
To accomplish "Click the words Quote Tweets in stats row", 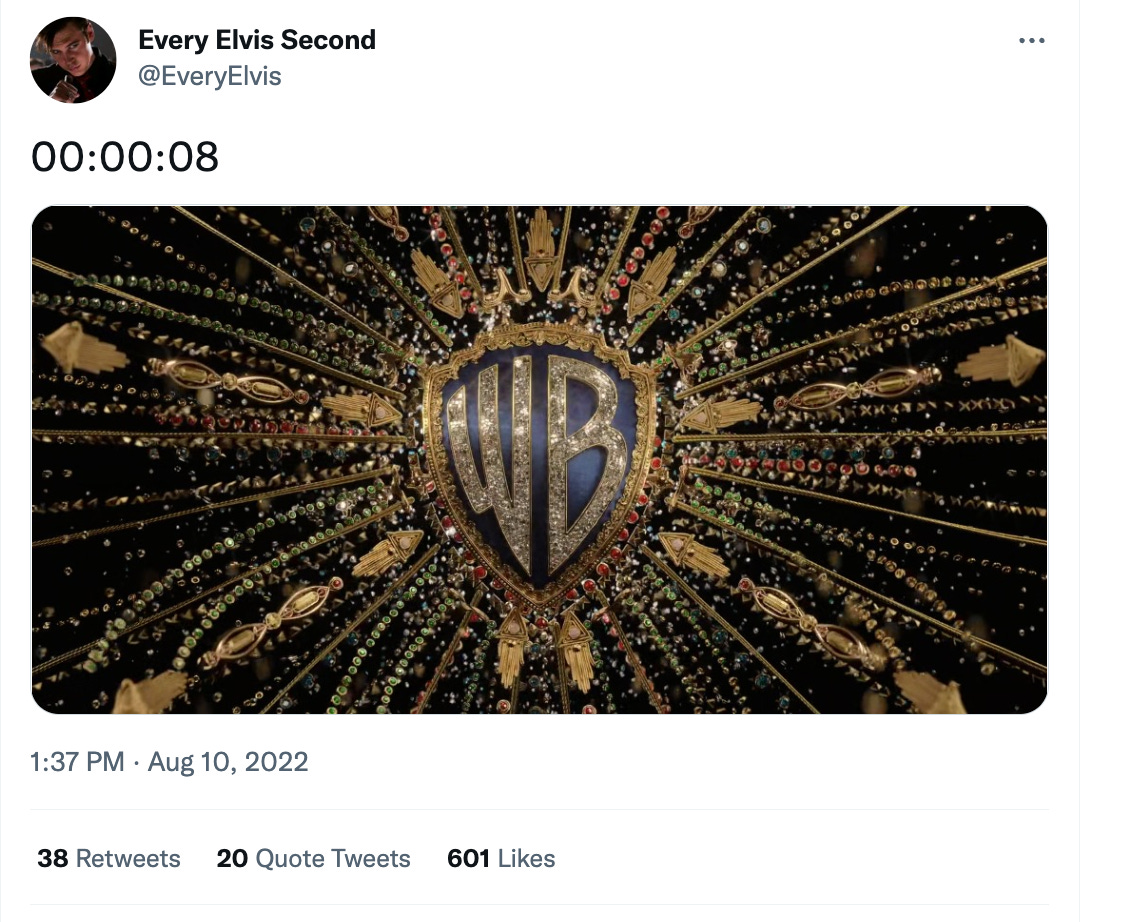I will point(333,858).
